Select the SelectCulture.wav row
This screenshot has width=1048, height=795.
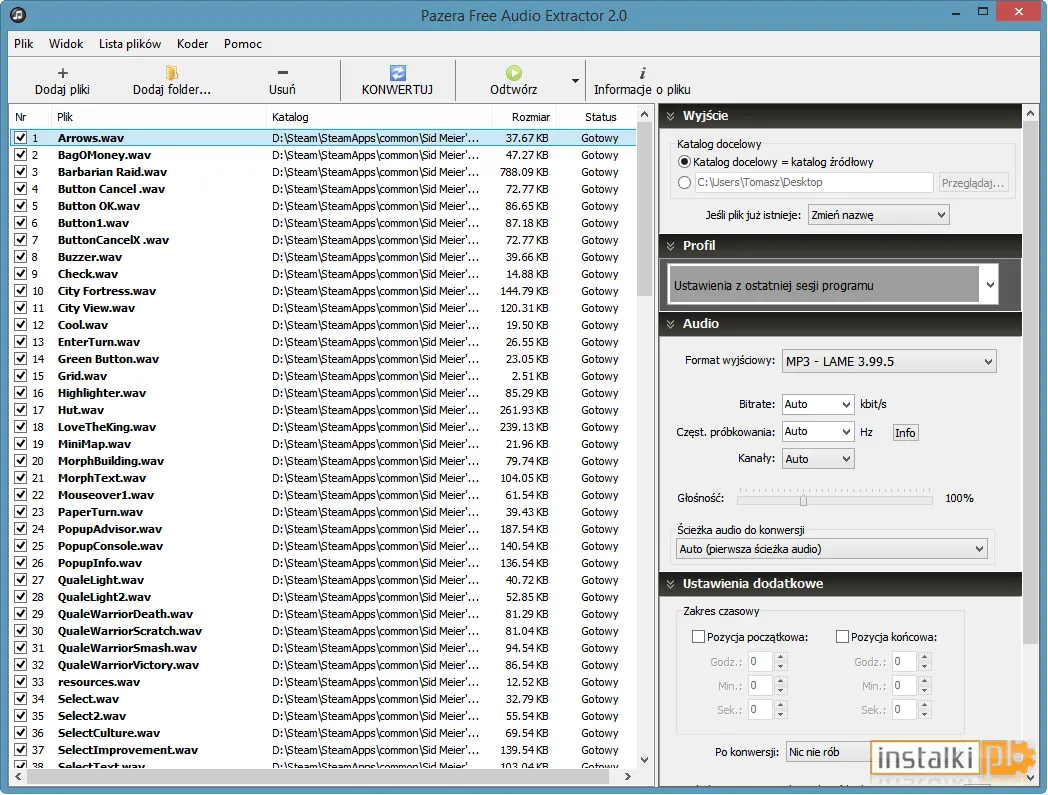pos(323,733)
